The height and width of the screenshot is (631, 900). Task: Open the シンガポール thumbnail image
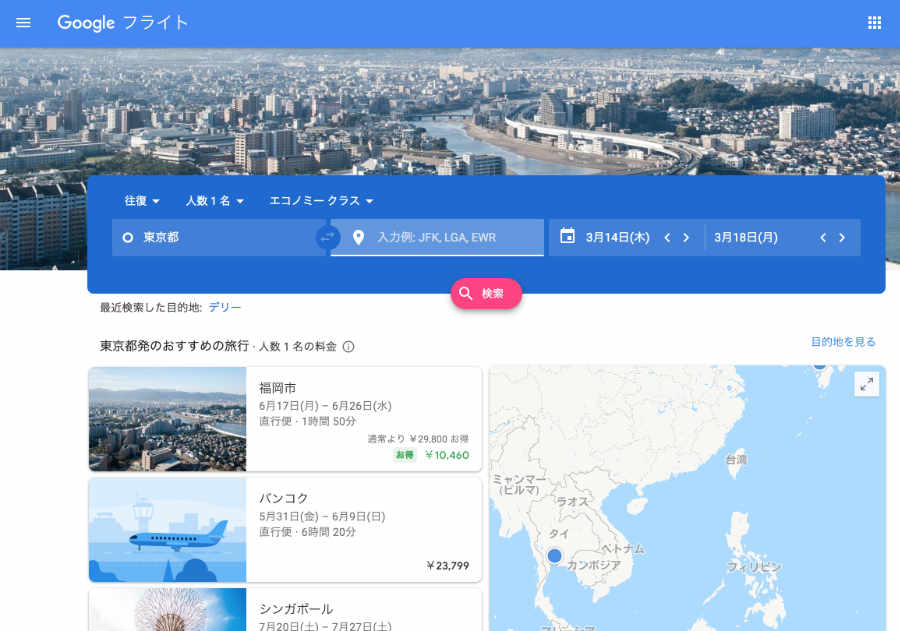click(x=168, y=609)
